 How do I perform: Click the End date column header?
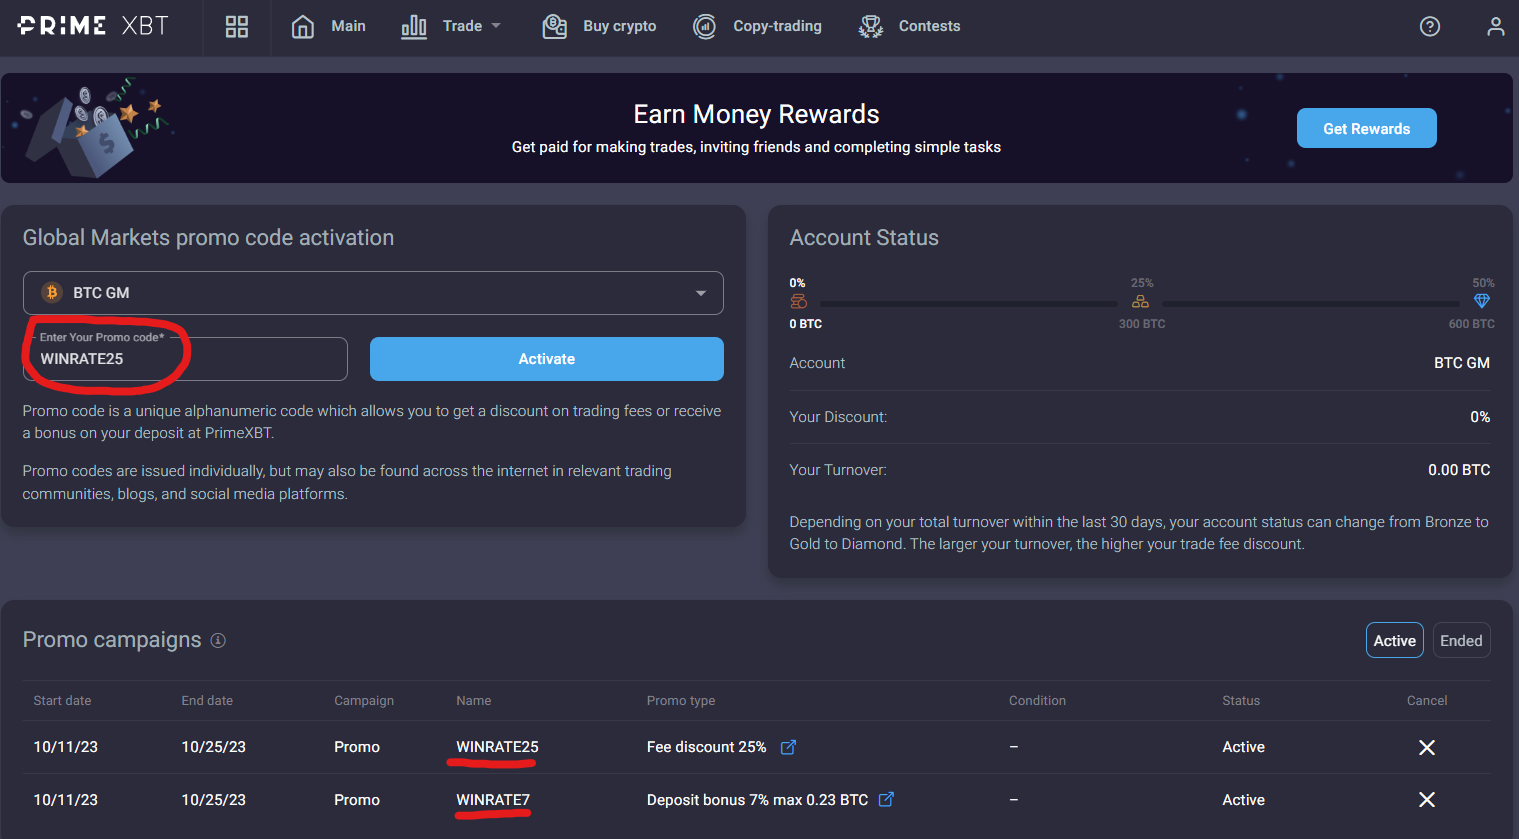point(207,701)
